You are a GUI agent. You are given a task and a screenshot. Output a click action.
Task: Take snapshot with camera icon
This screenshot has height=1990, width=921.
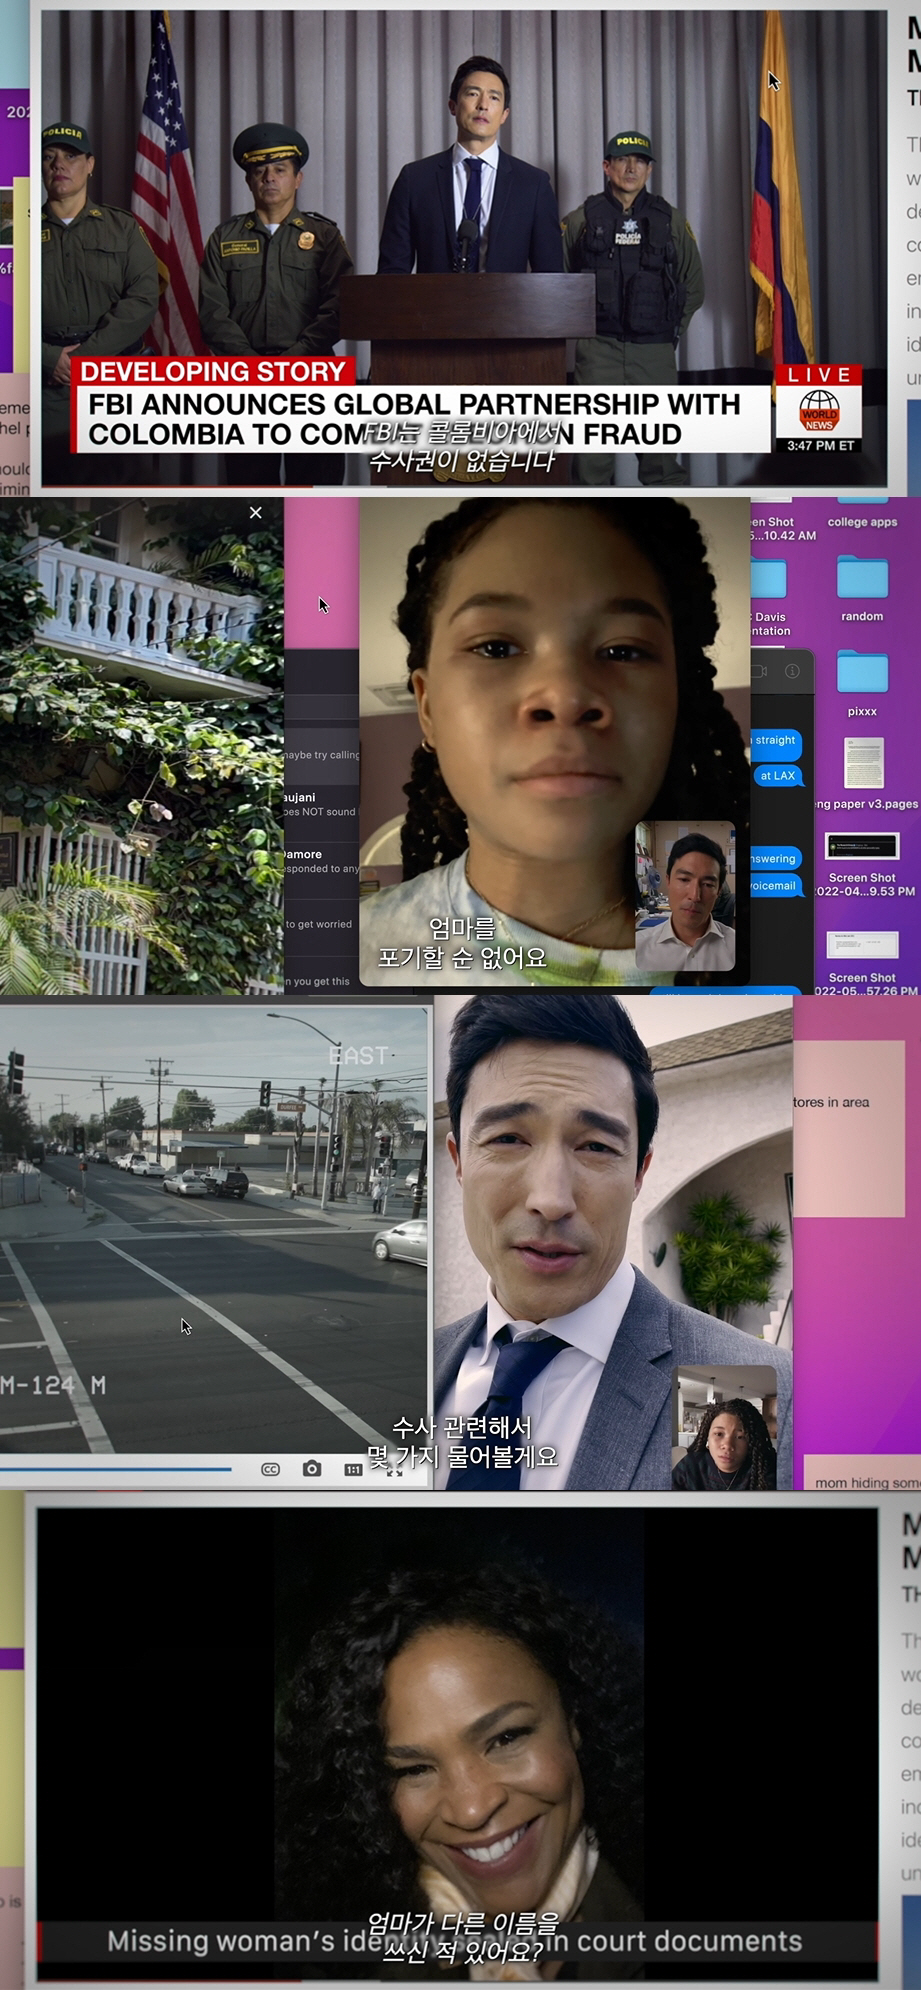point(312,1468)
